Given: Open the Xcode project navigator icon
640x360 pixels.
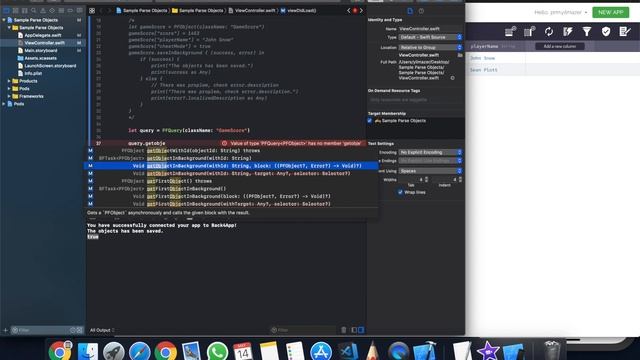Looking at the screenshot, I should (6, 11).
